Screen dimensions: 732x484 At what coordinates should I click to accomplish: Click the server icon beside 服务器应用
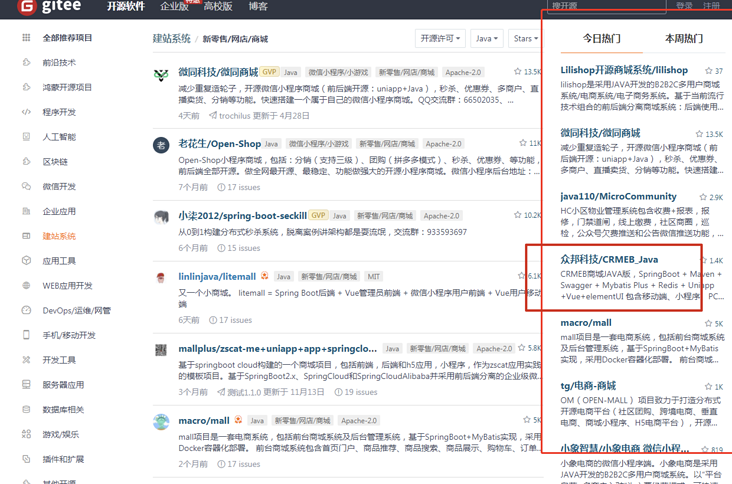click(26, 385)
